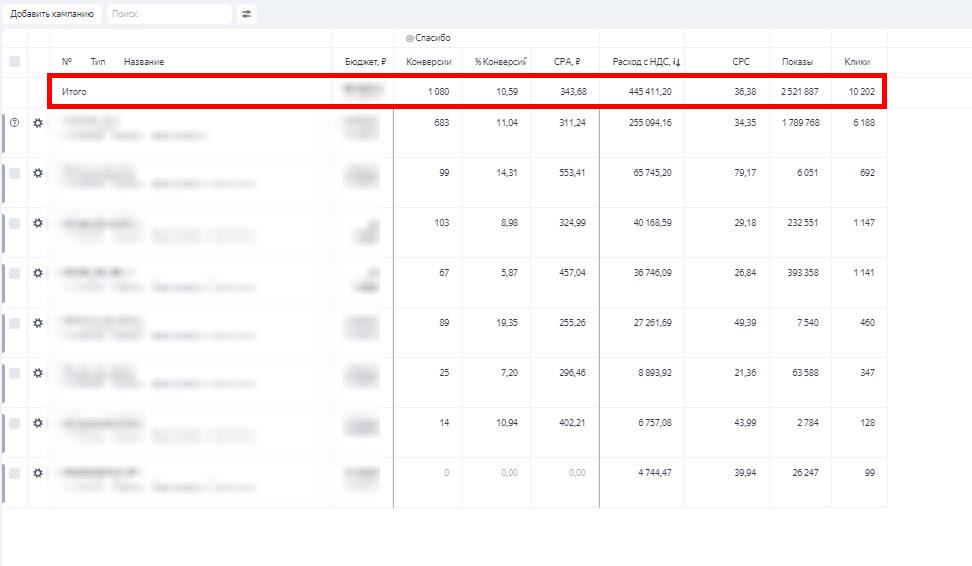Click the Бюджет, ₽ column header
The width and height of the screenshot is (972, 566).
(366, 61)
